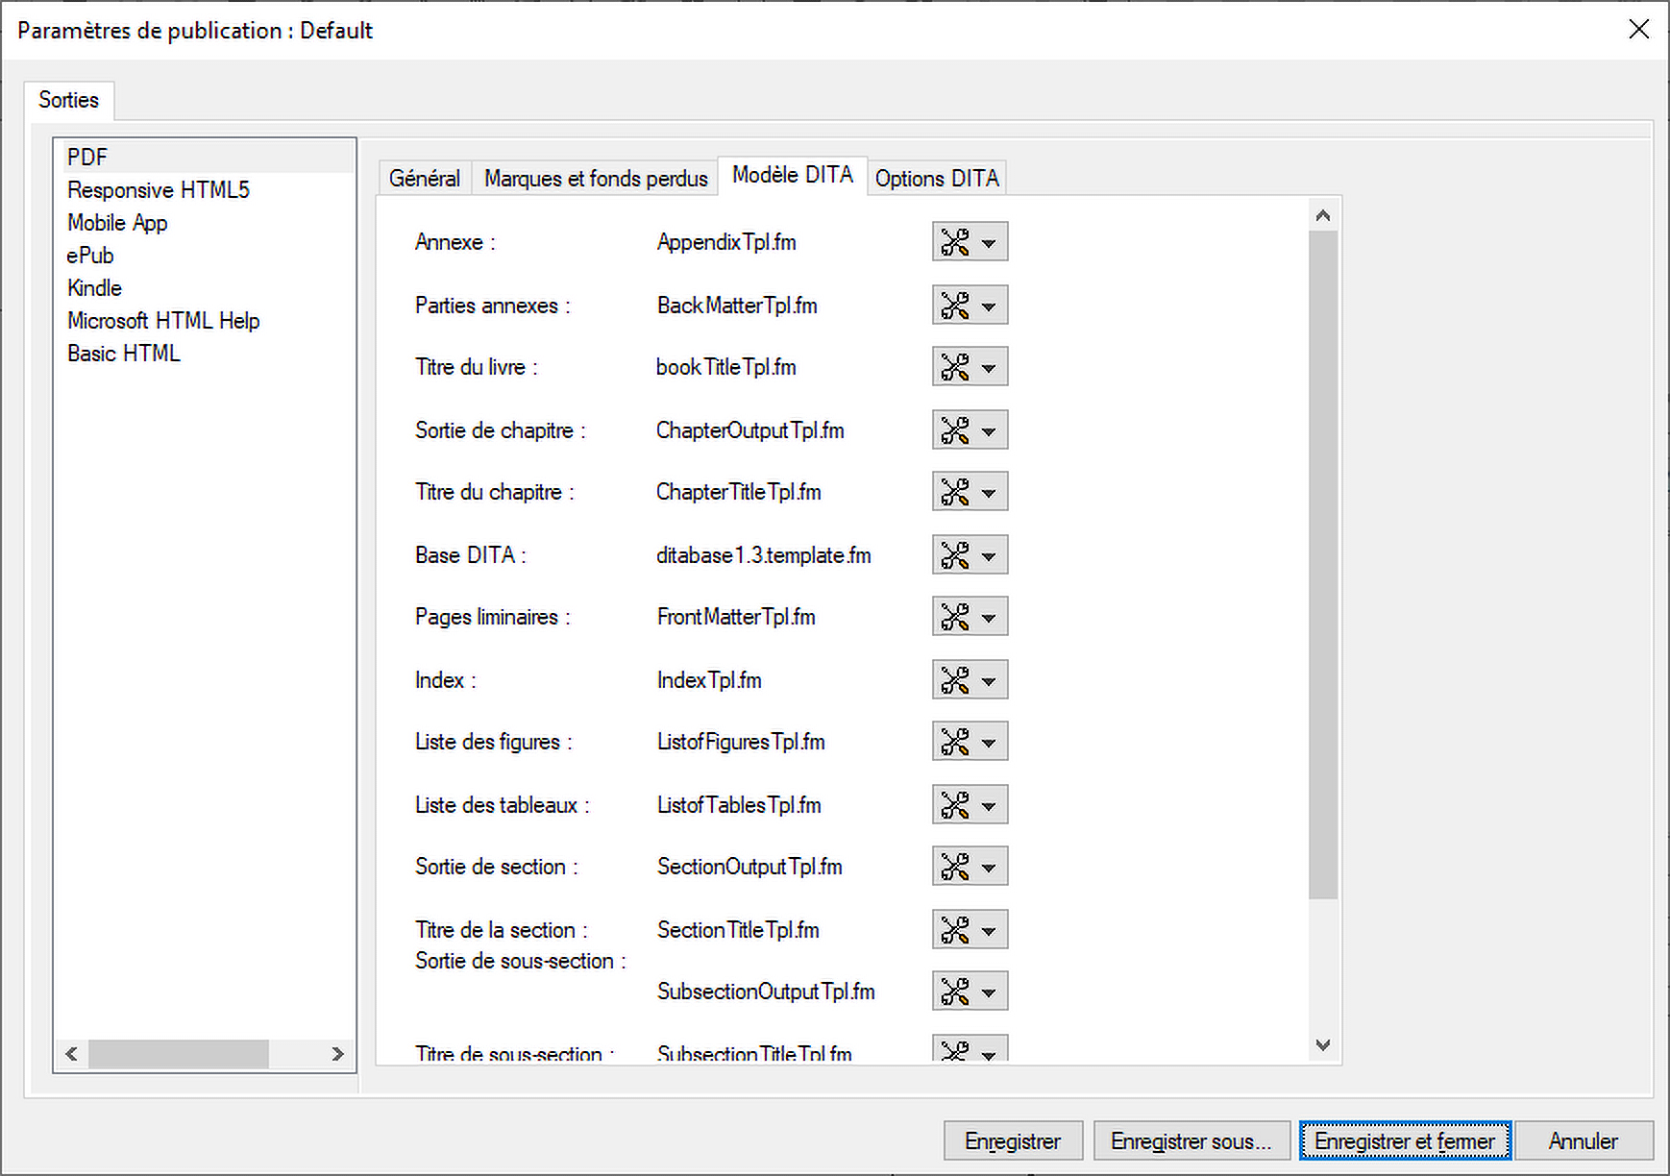The width and height of the screenshot is (1670, 1176).
Task: Expand dropdown arrow for Pages liminaires template
Action: (989, 618)
